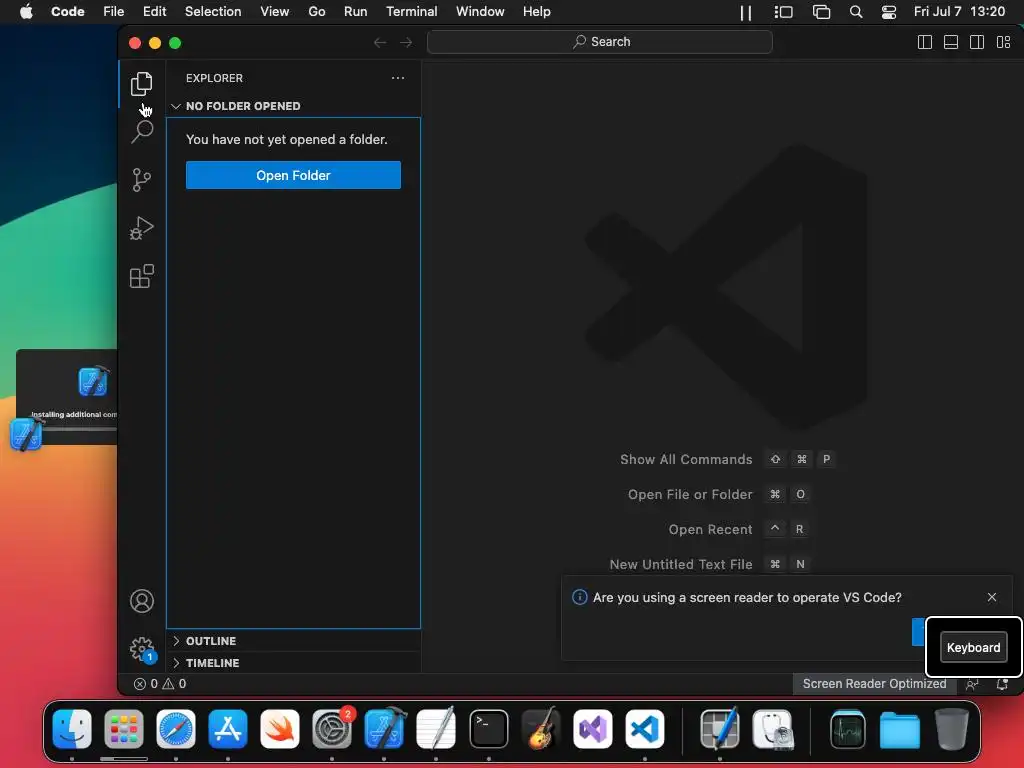The image size is (1024, 768).
Task: Open the blue folder in the Dock
Action: click(899, 729)
